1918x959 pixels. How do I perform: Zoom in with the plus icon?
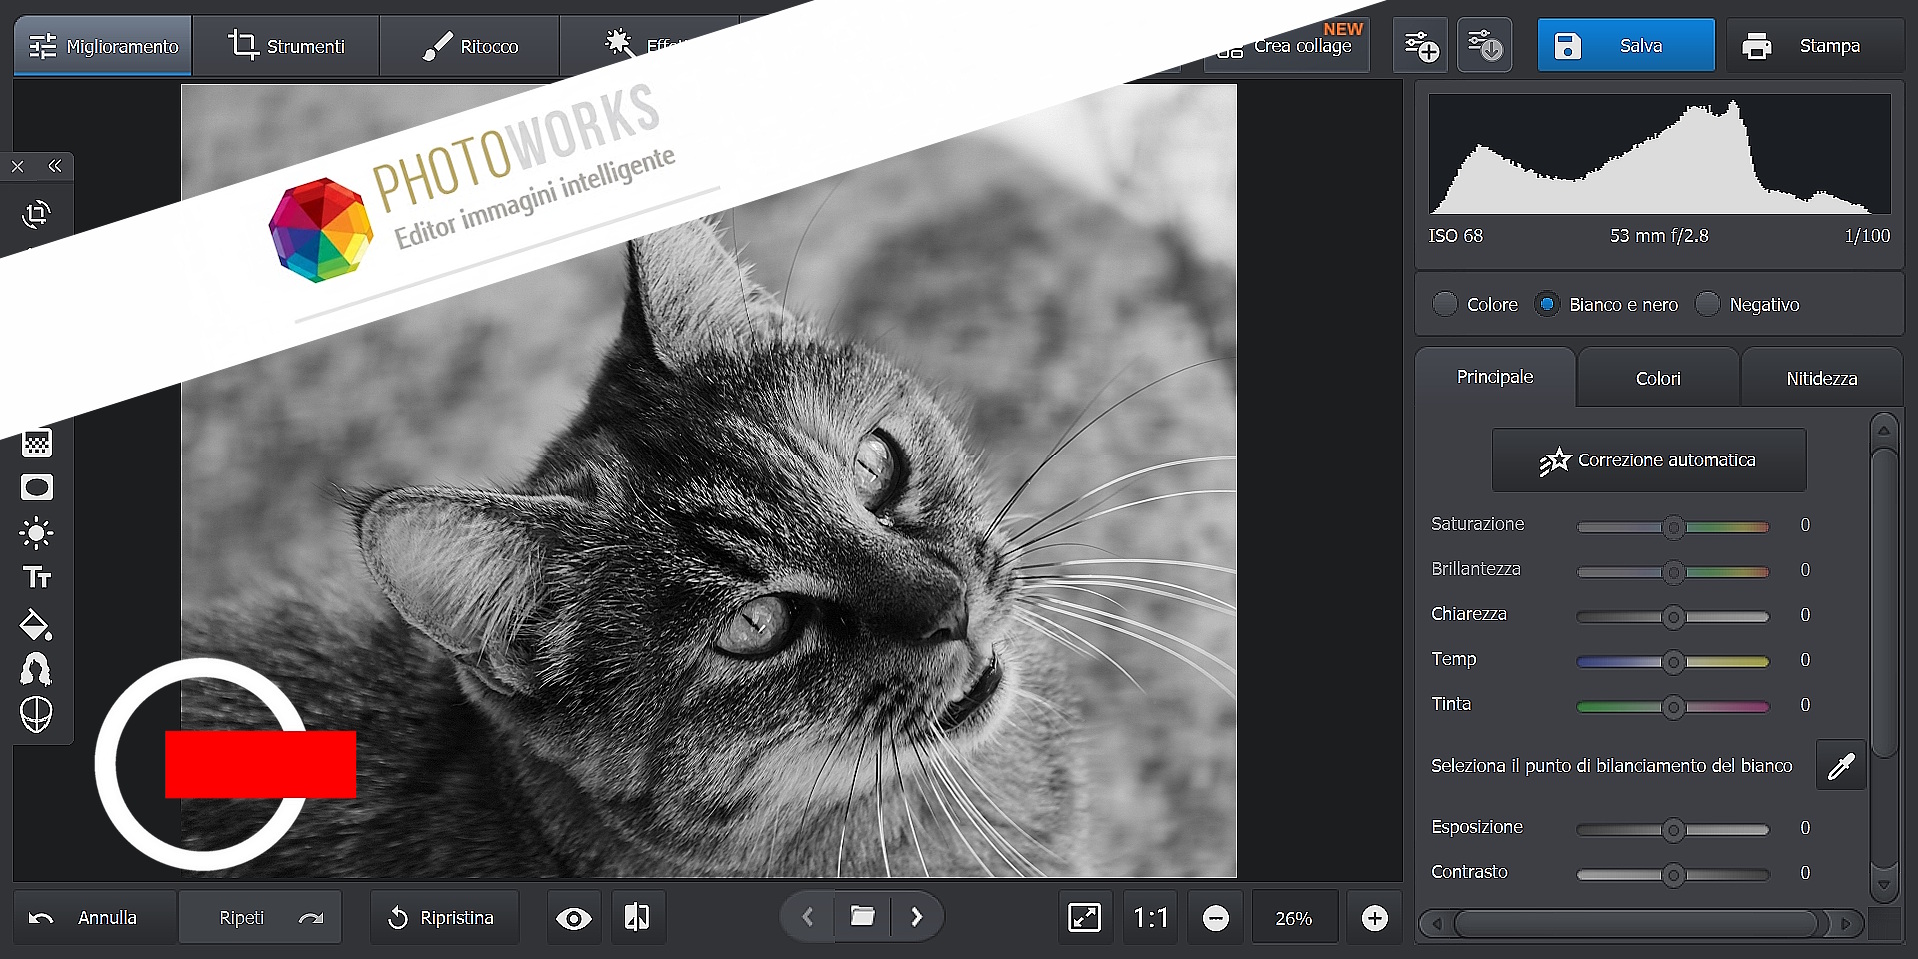[x=1374, y=918]
